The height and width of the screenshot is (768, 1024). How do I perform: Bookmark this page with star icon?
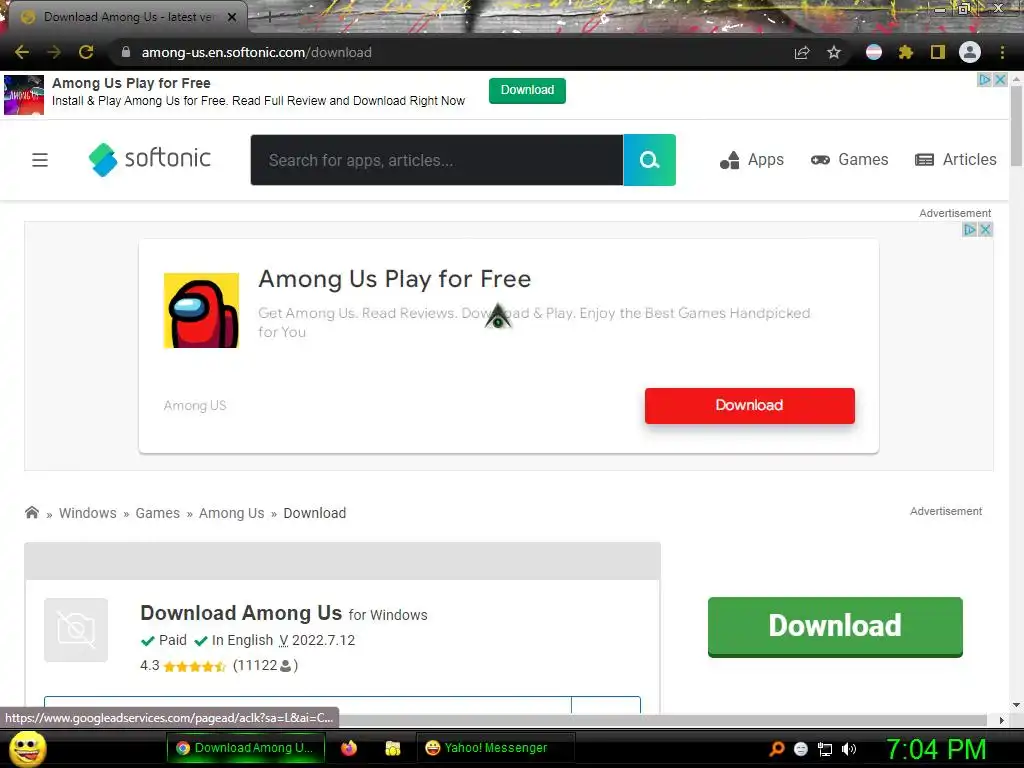[834, 52]
